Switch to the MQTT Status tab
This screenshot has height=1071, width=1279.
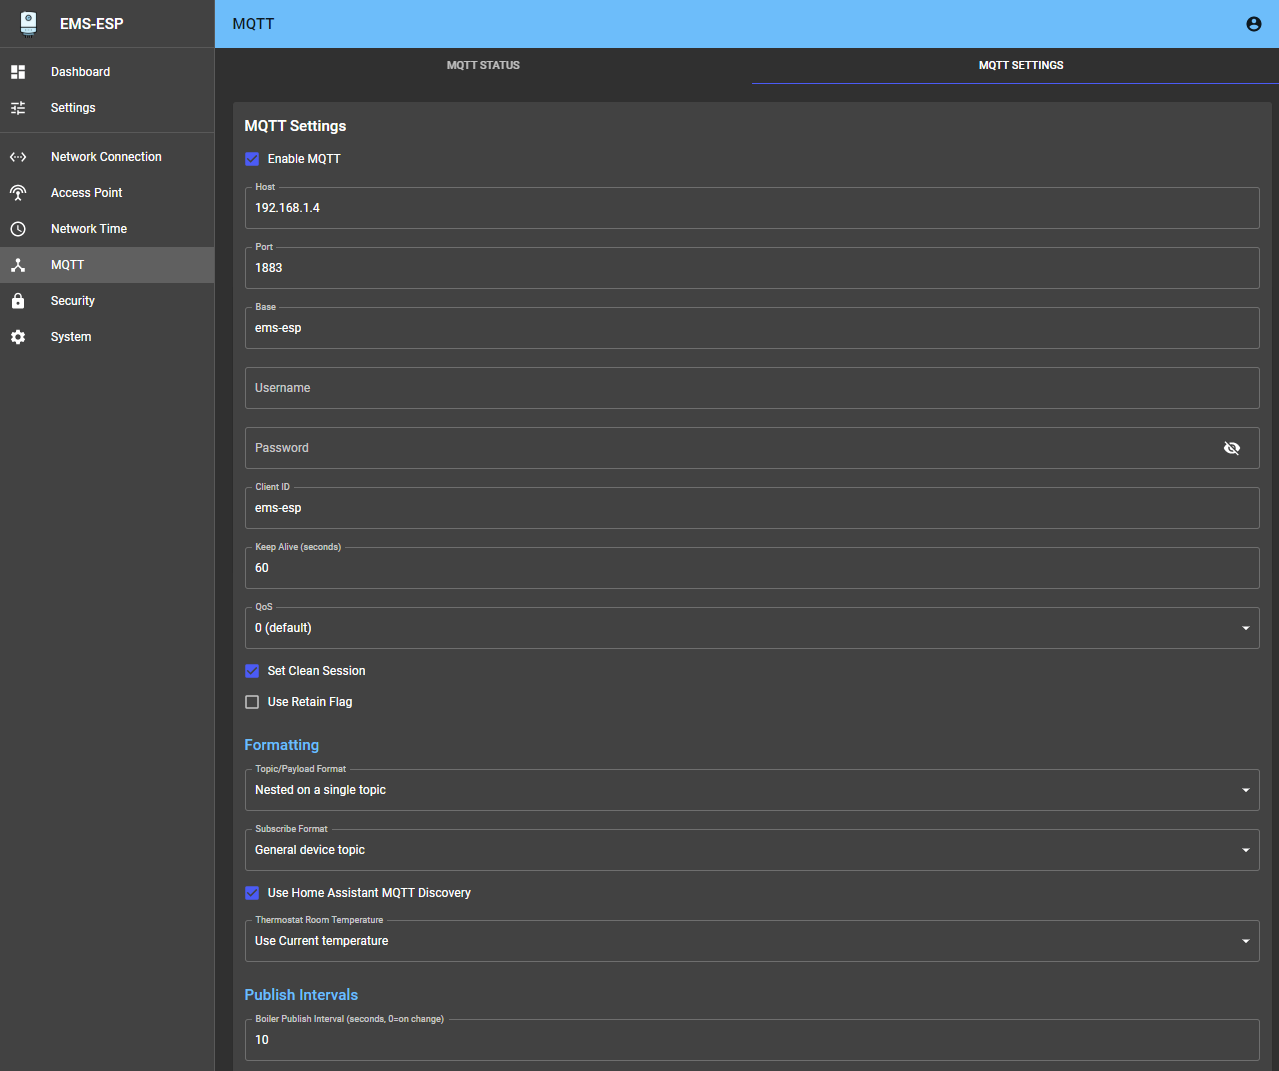click(x=483, y=65)
